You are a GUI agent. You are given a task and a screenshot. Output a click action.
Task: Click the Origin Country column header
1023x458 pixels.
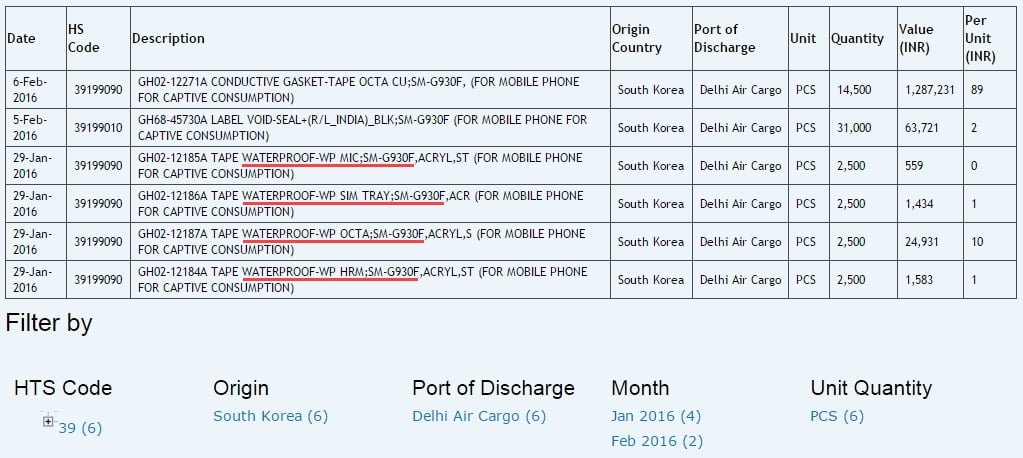click(637, 38)
